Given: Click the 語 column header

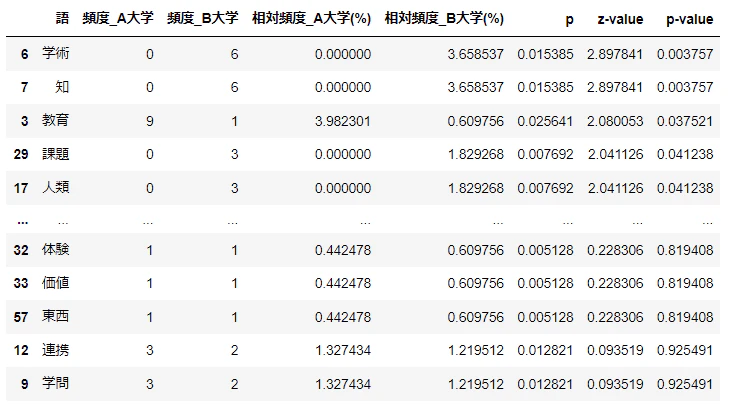Looking at the screenshot, I should pyautogui.click(x=62, y=18).
